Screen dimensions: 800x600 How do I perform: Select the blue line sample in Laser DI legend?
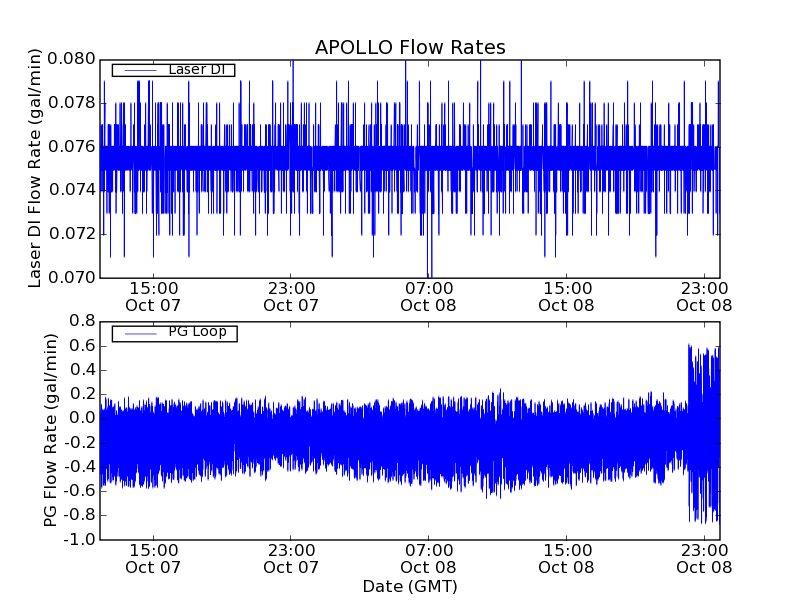pyautogui.click(x=140, y=70)
